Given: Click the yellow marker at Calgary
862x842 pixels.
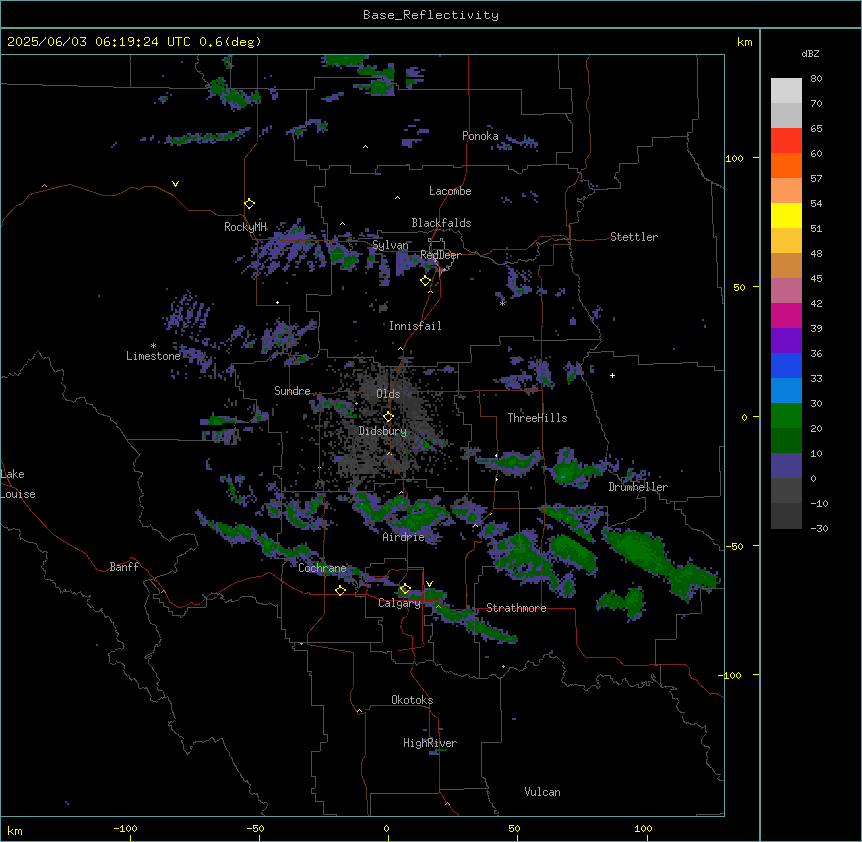Looking at the screenshot, I should 405,589.
